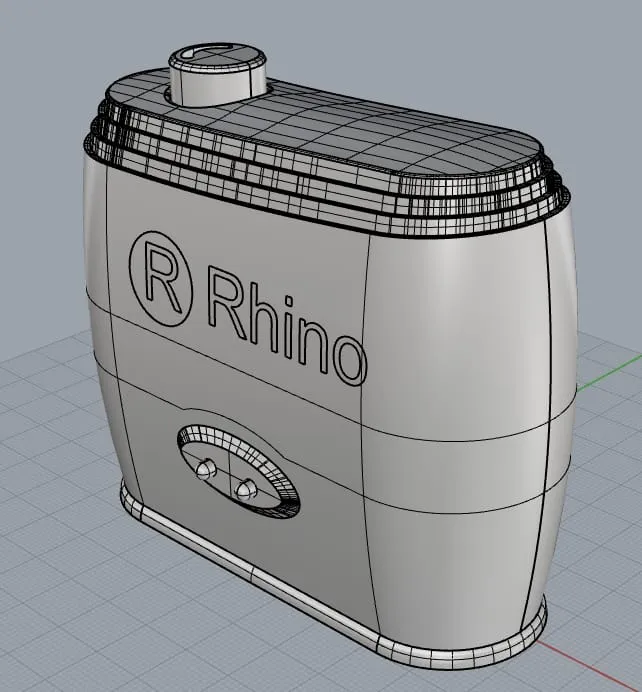Pick the upper-left small sphere inside the oval recess
642x692 pixels.
point(206,469)
